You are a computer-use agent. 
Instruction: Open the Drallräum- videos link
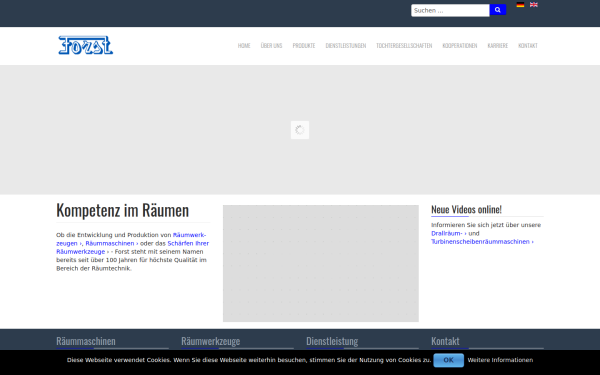pos(448,233)
